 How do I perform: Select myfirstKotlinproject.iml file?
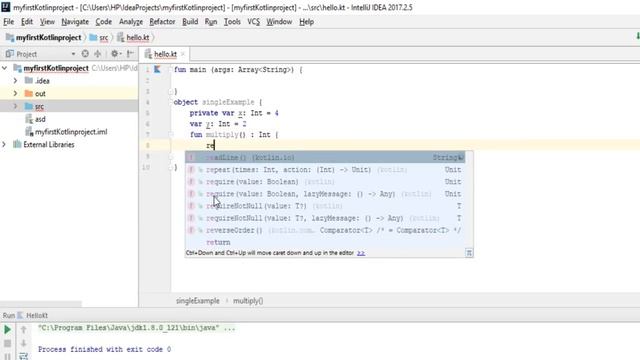pos(66,132)
